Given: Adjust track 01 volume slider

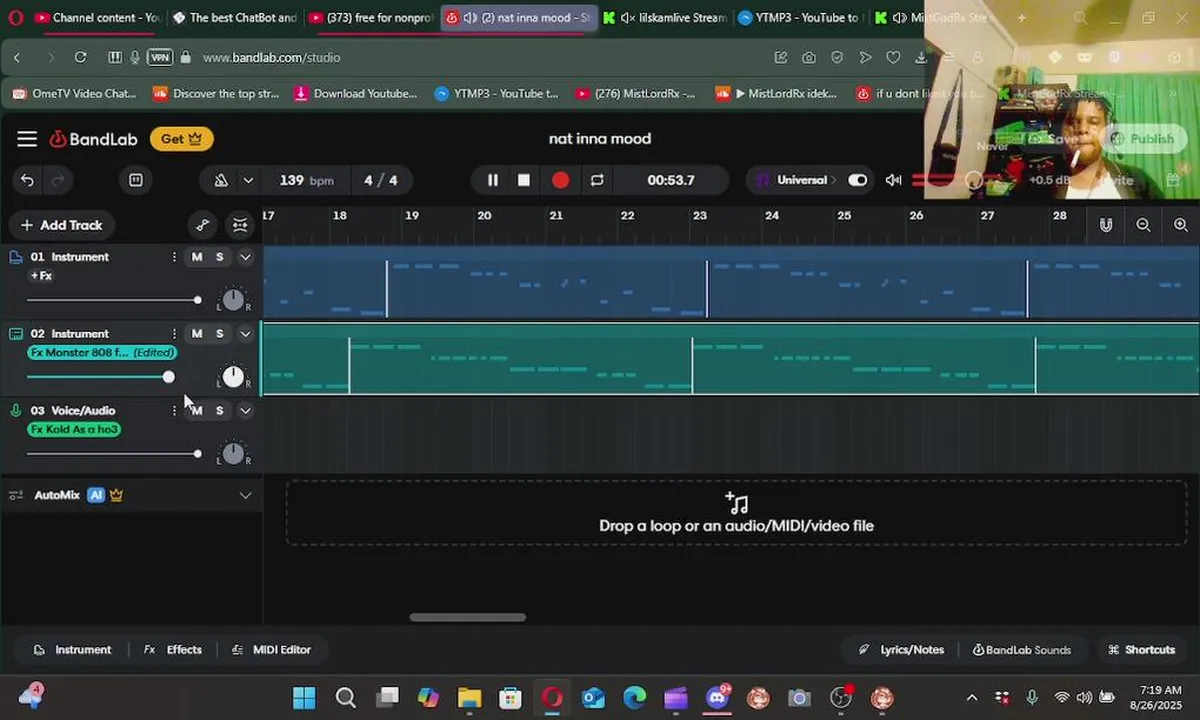Looking at the screenshot, I should pos(113,300).
